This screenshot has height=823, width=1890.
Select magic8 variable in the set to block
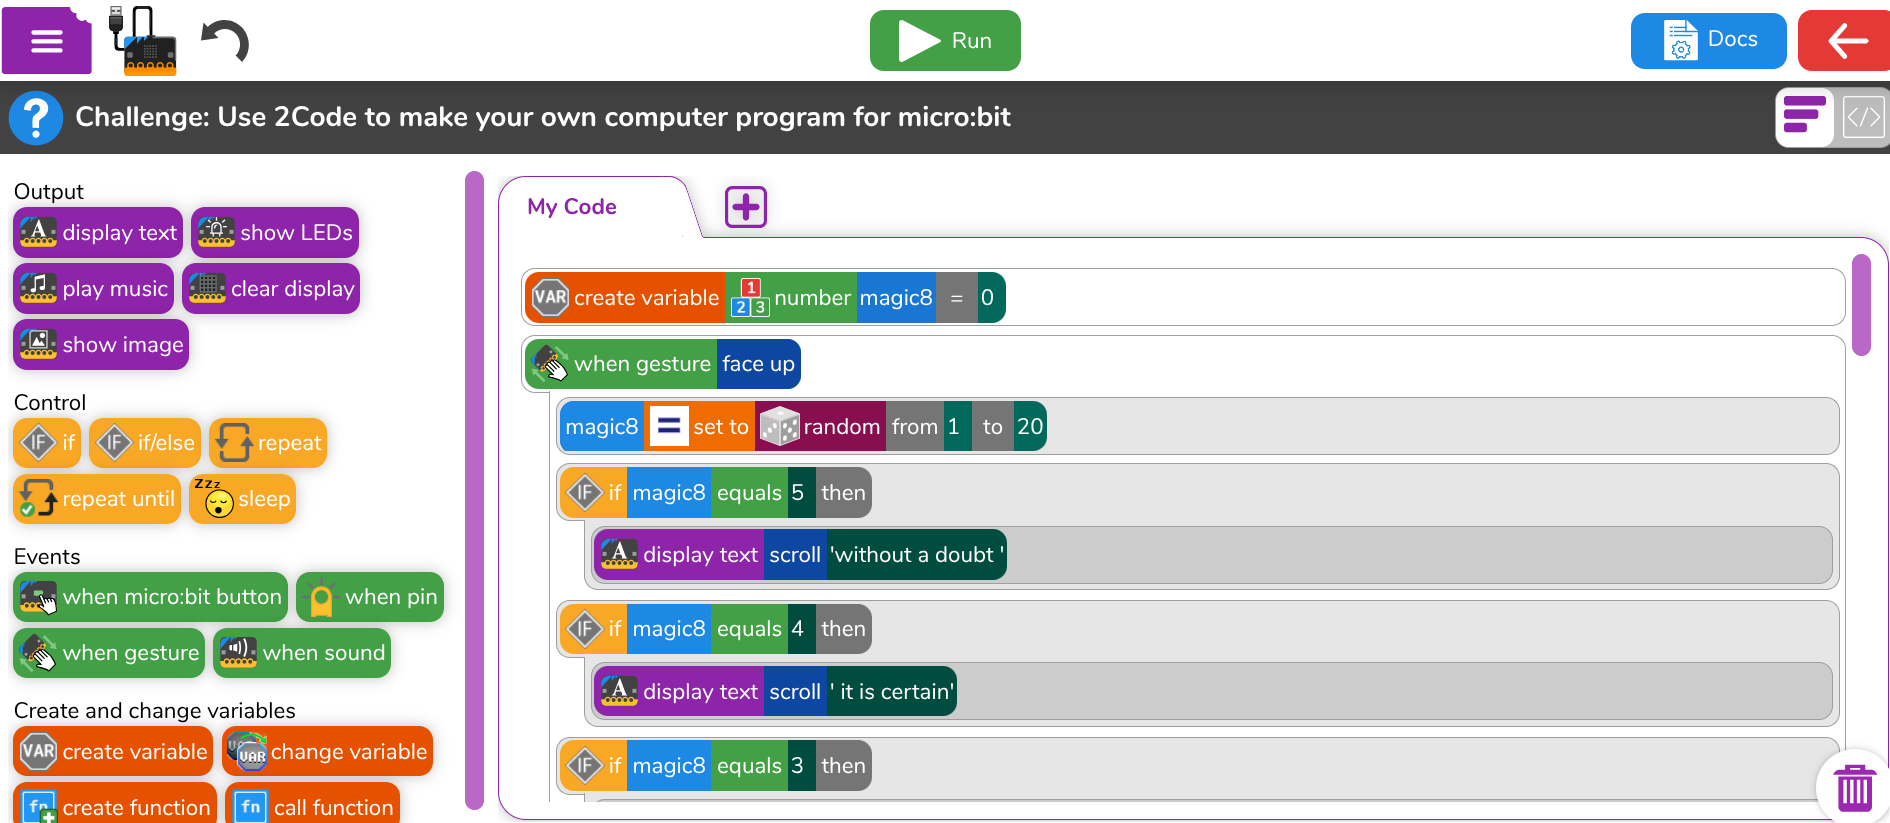(x=602, y=427)
